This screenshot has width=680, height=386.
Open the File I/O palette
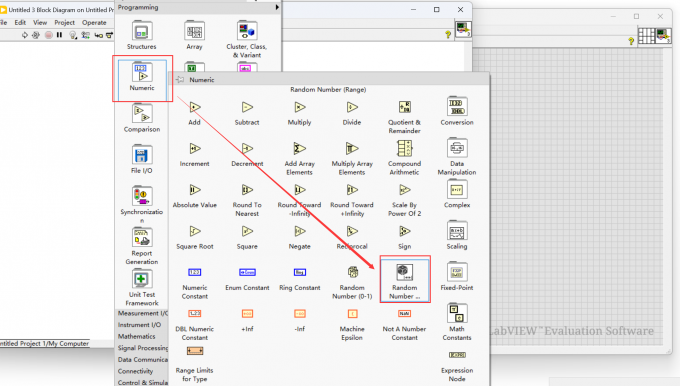[x=142, y=160]
